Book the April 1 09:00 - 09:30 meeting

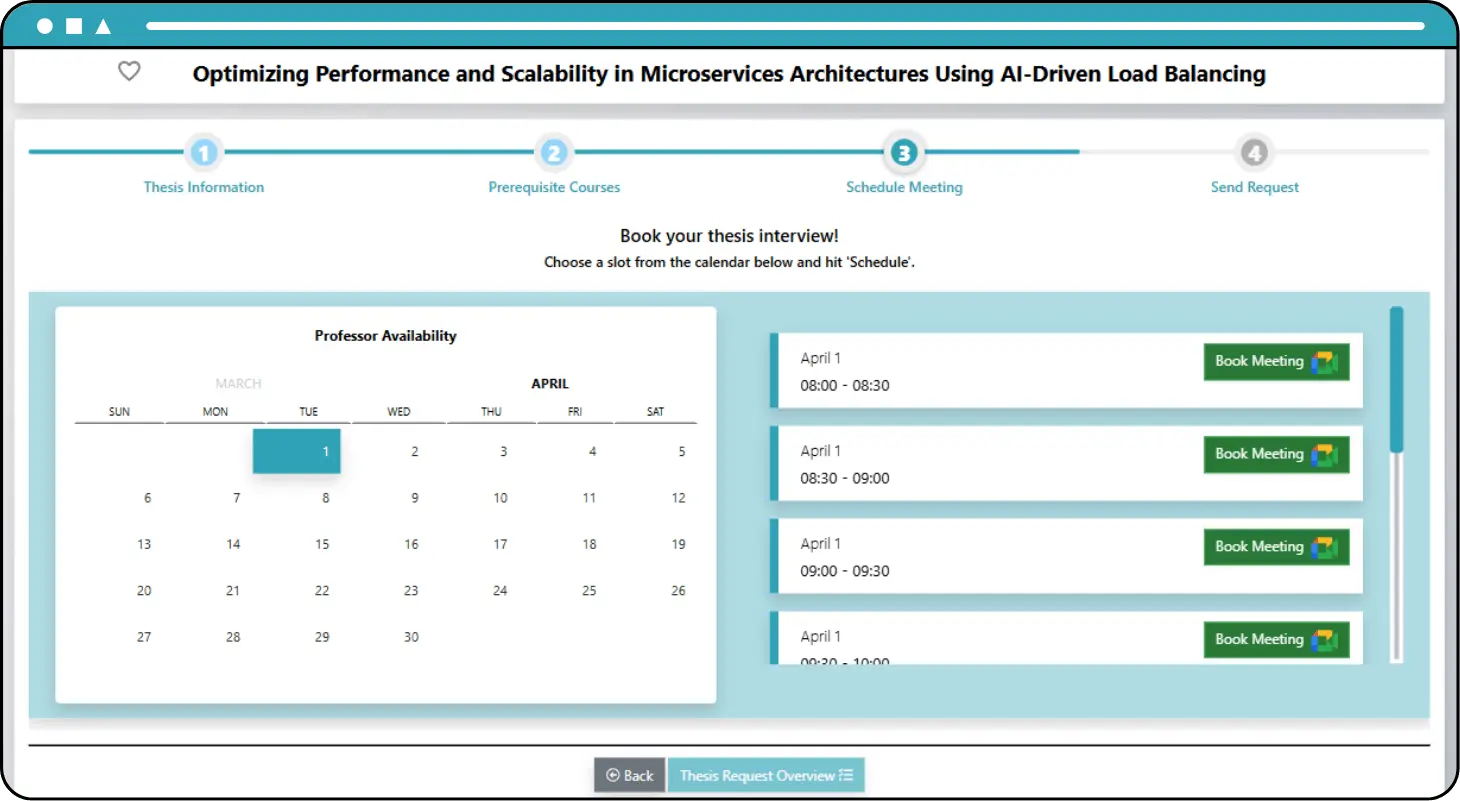pyautogui.click(x=1276, y=547)
